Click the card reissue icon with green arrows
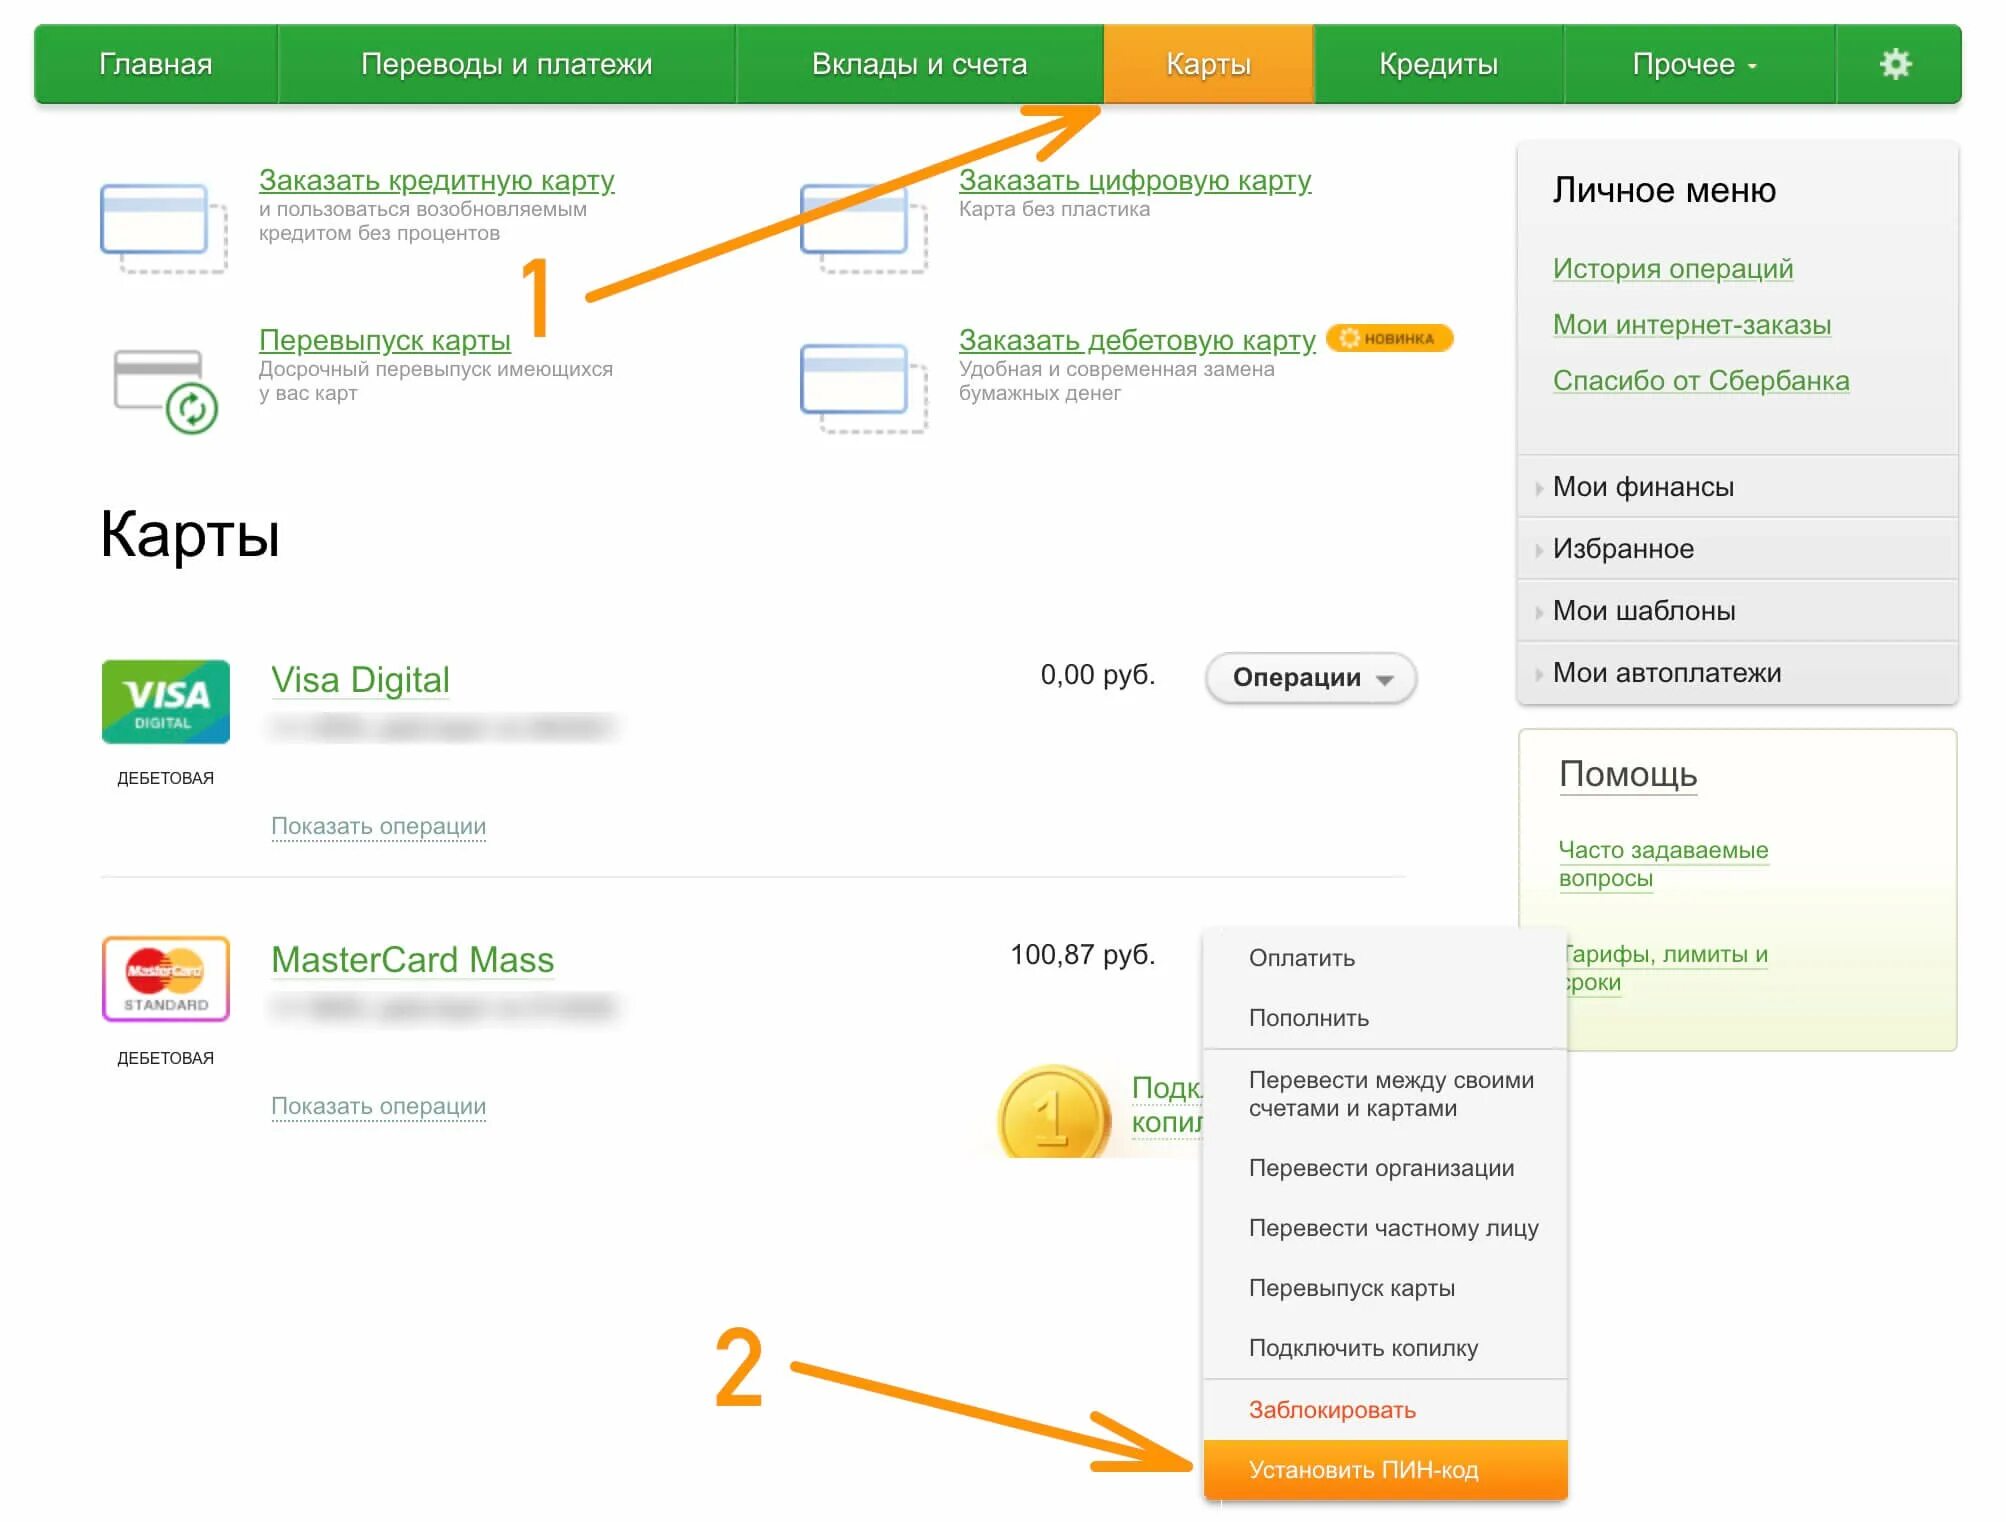The width and height of the screenshot is (2006, 1522). (x=165, y=390)
